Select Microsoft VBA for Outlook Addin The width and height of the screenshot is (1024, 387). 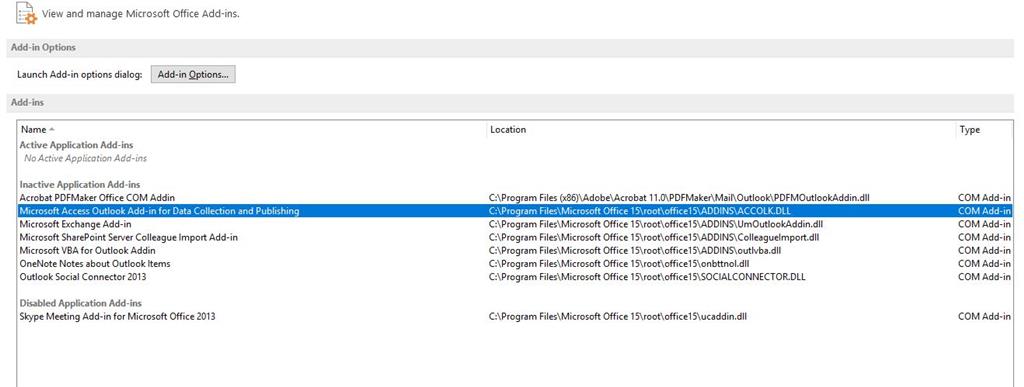[x=515, y=250]
